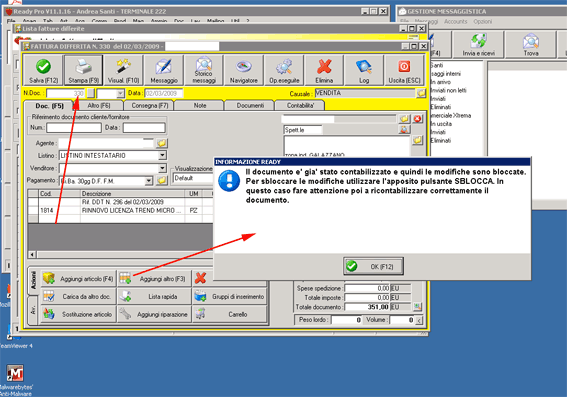Click the reference Data input field
The width and height of the screenshot is (567, 397).
[144, 128]
